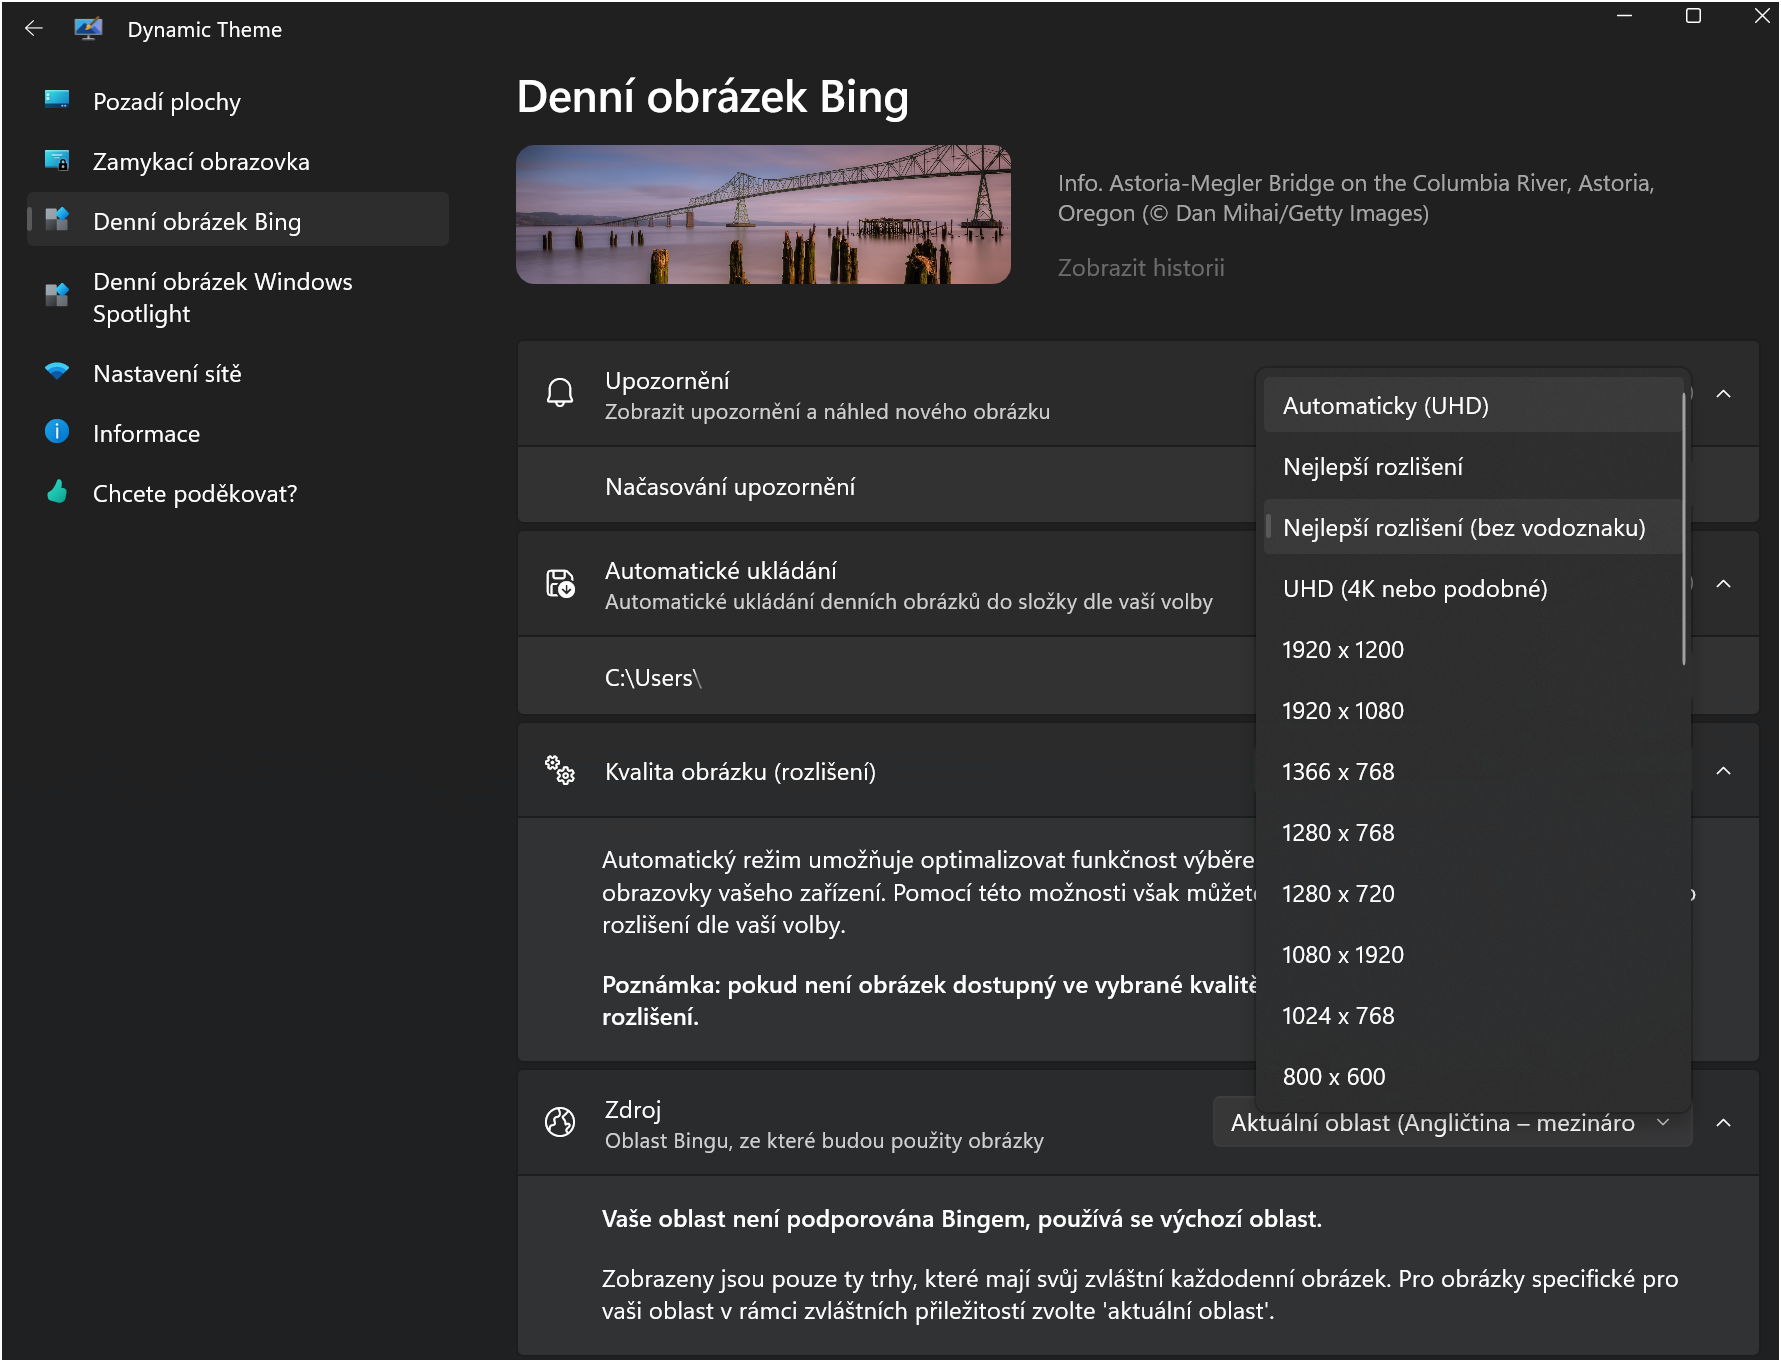Collapse the Upozornění section chevron
1781x1362 pixels.
tap(1723, 394)
